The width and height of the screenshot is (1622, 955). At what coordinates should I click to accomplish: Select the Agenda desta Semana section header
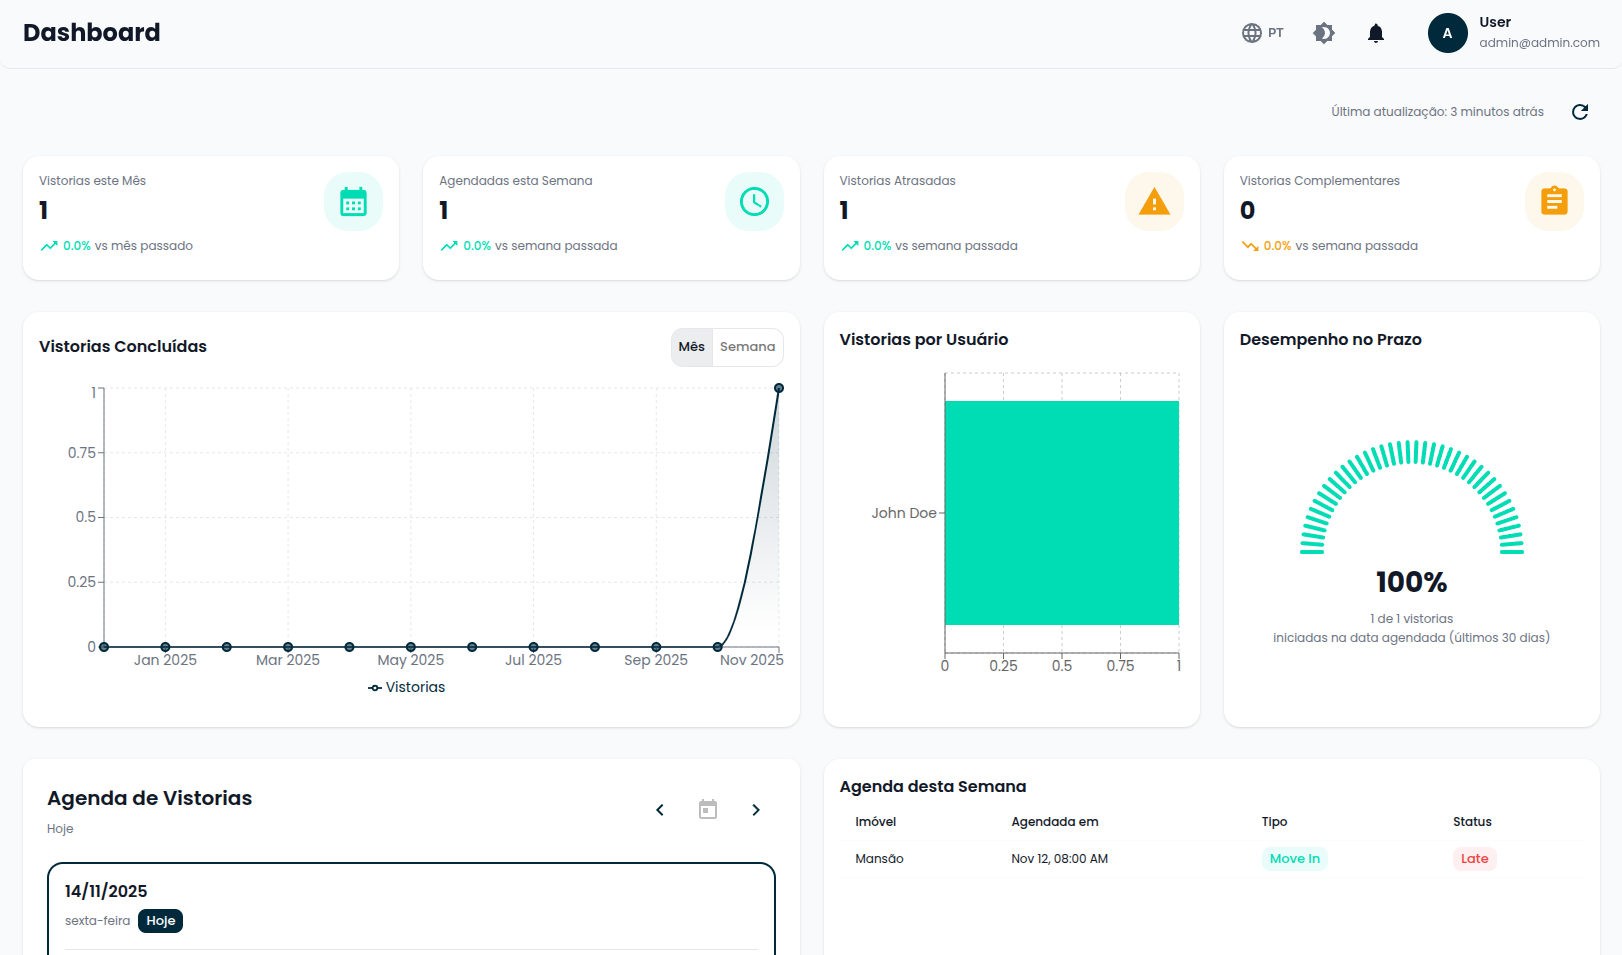[933, 786]
